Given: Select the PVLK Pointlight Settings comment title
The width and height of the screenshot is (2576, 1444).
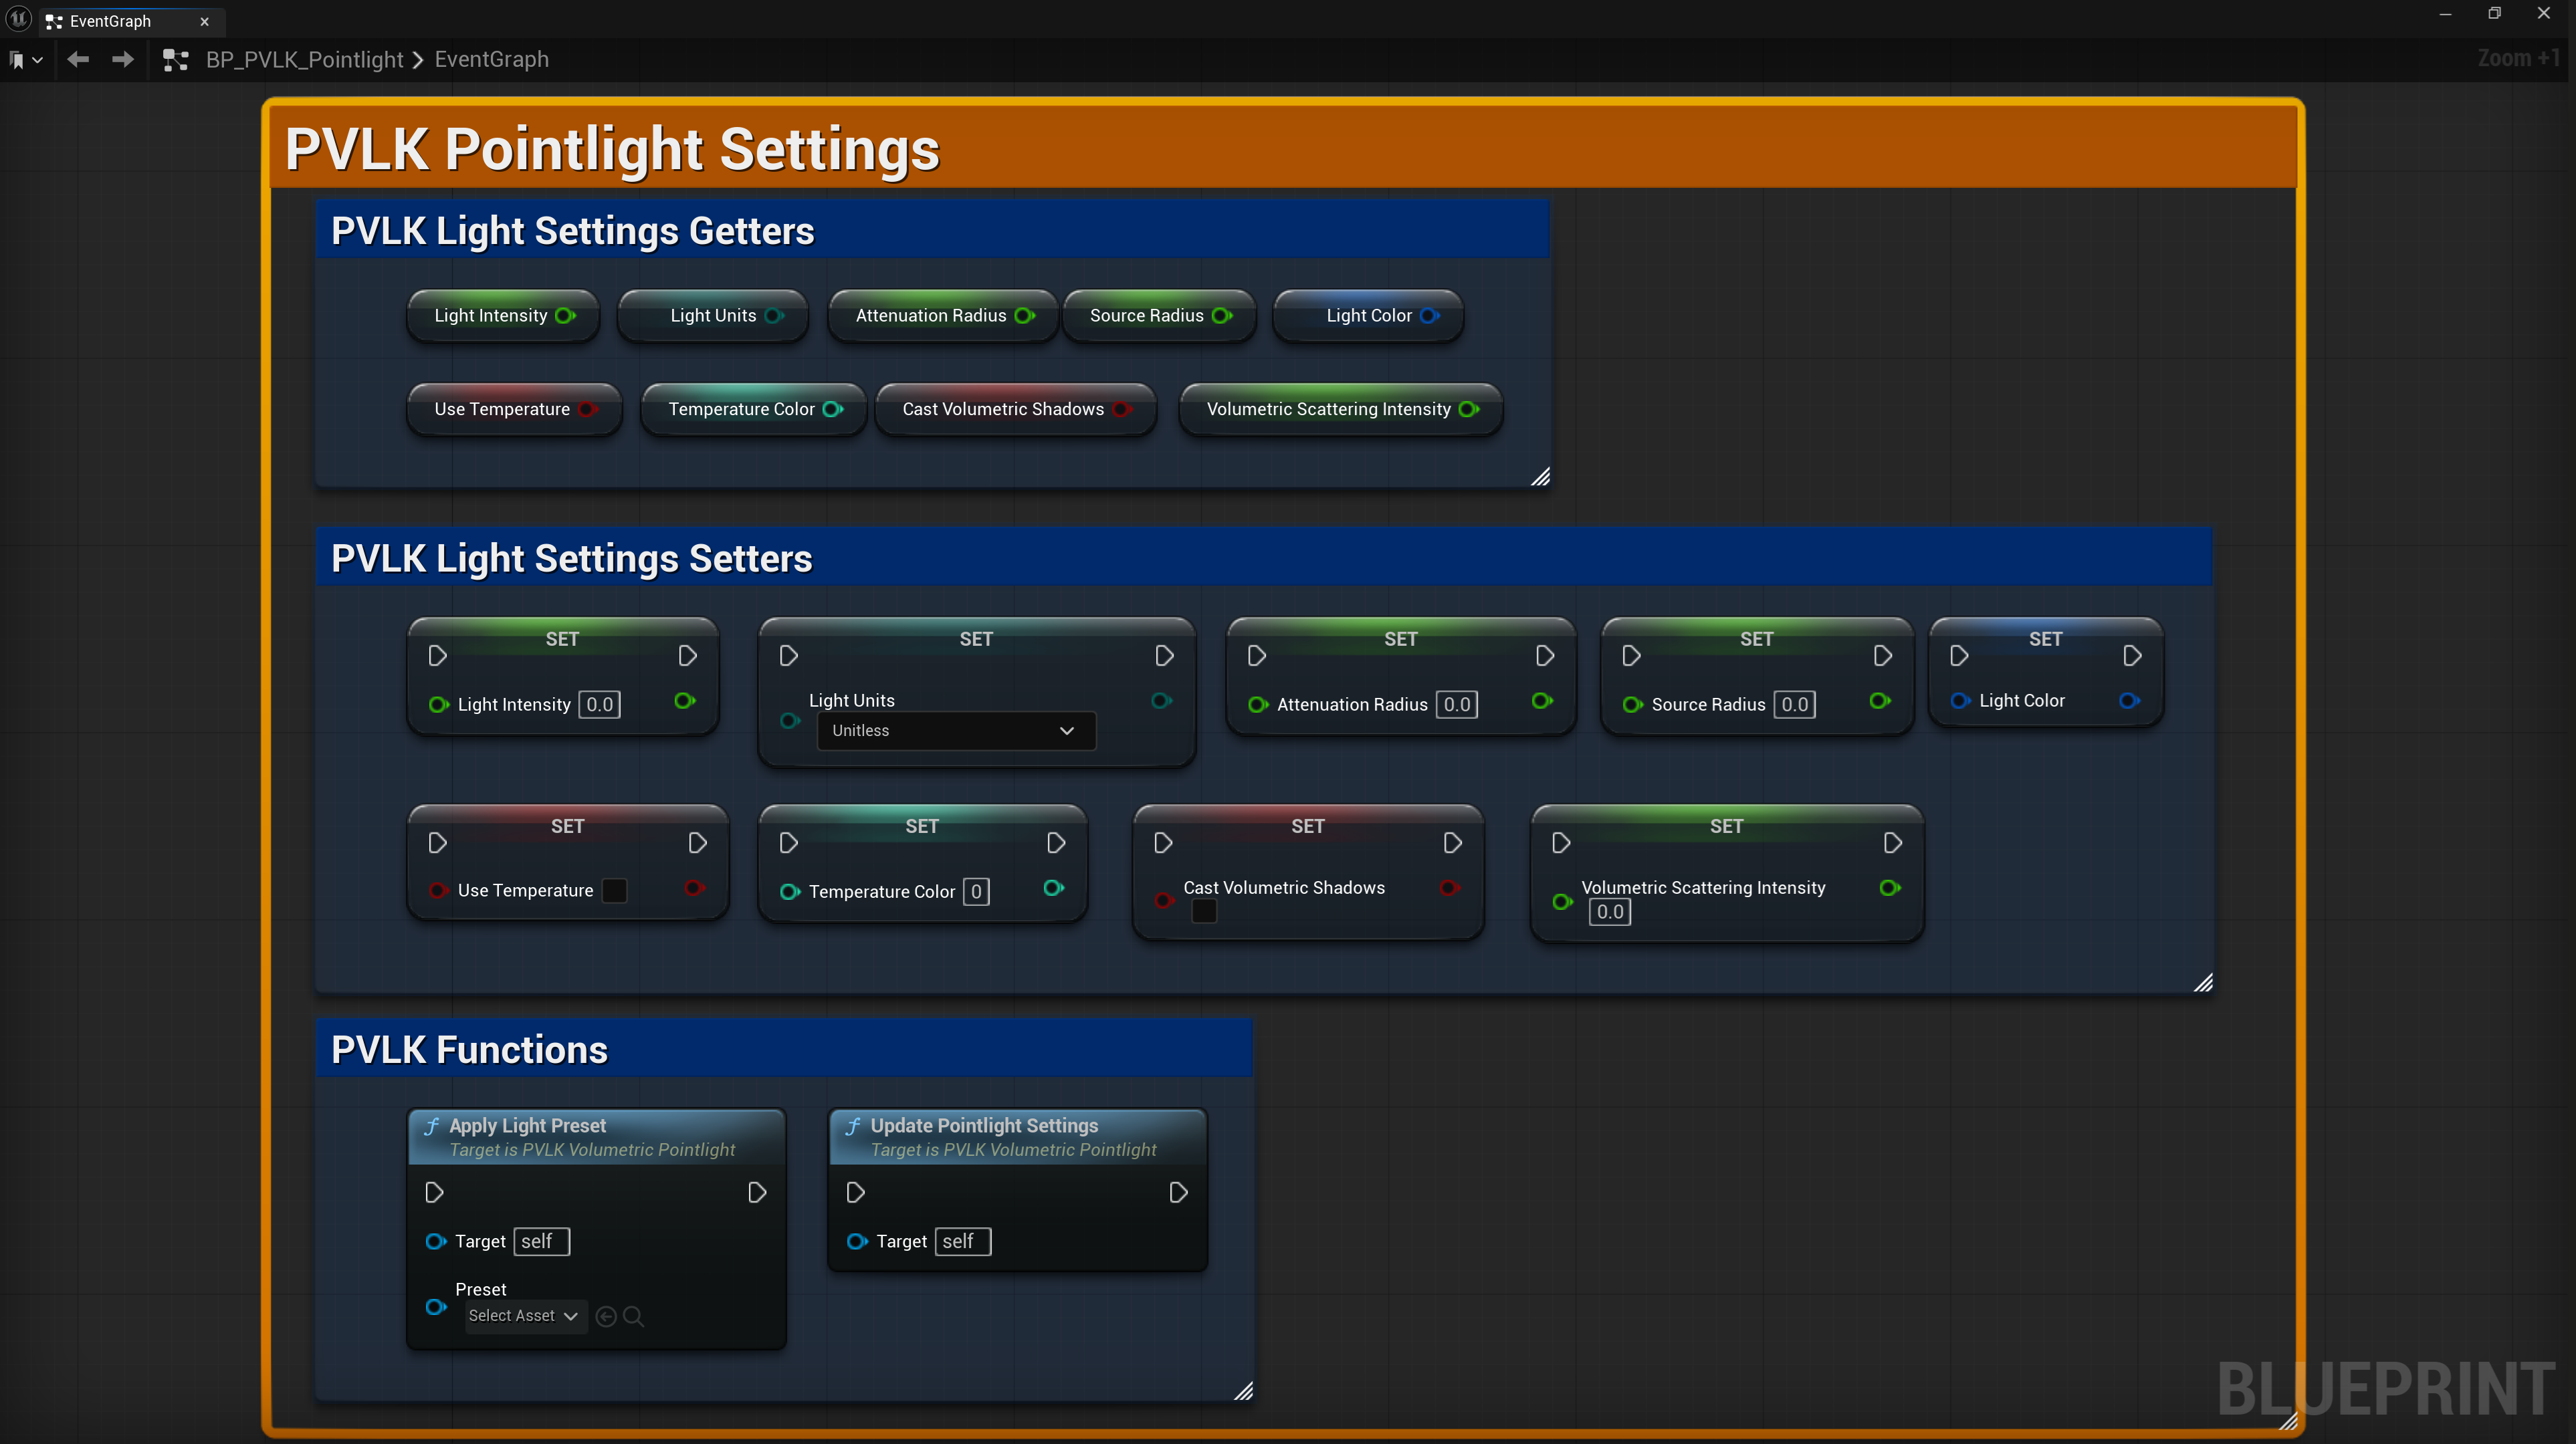Looking at the screenshot, I should 612,149.
